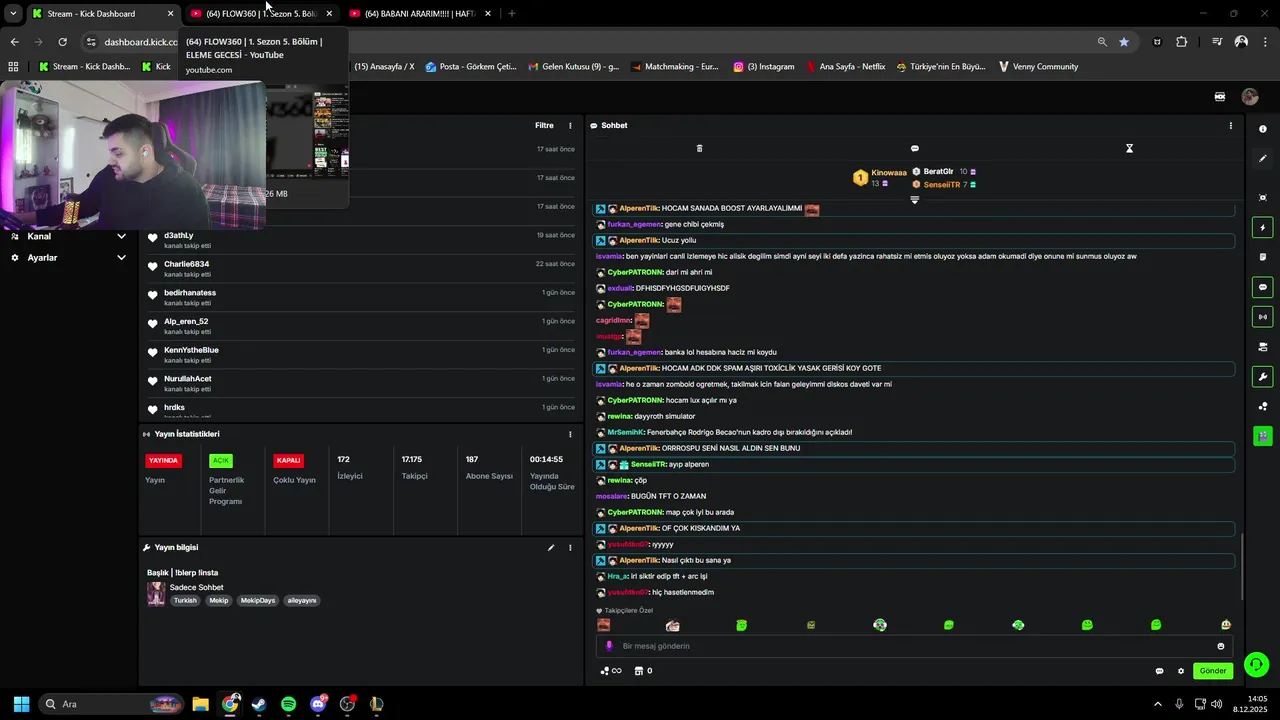
Task: Open the Yayın bilgisi three-dot menu
Action: point(570,547)
